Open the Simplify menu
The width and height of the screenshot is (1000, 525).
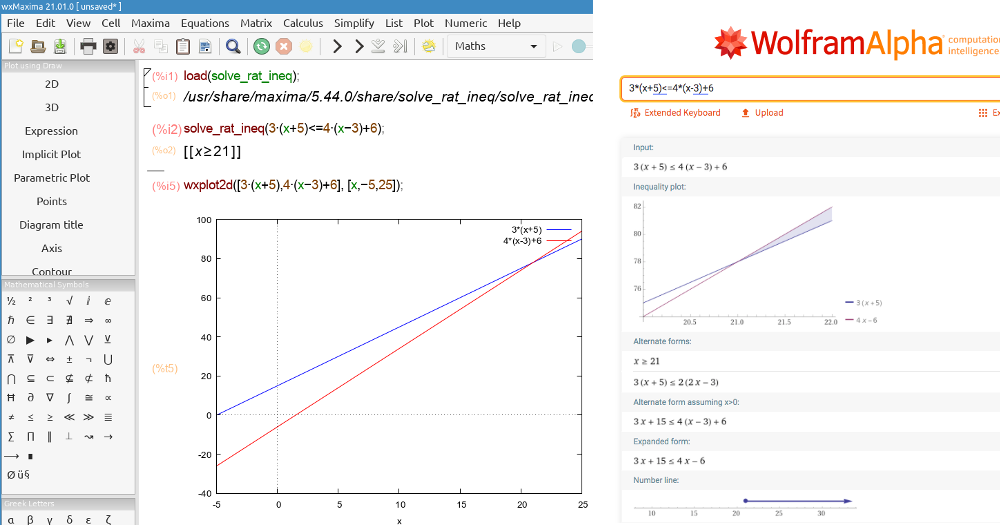pos(354,23)
